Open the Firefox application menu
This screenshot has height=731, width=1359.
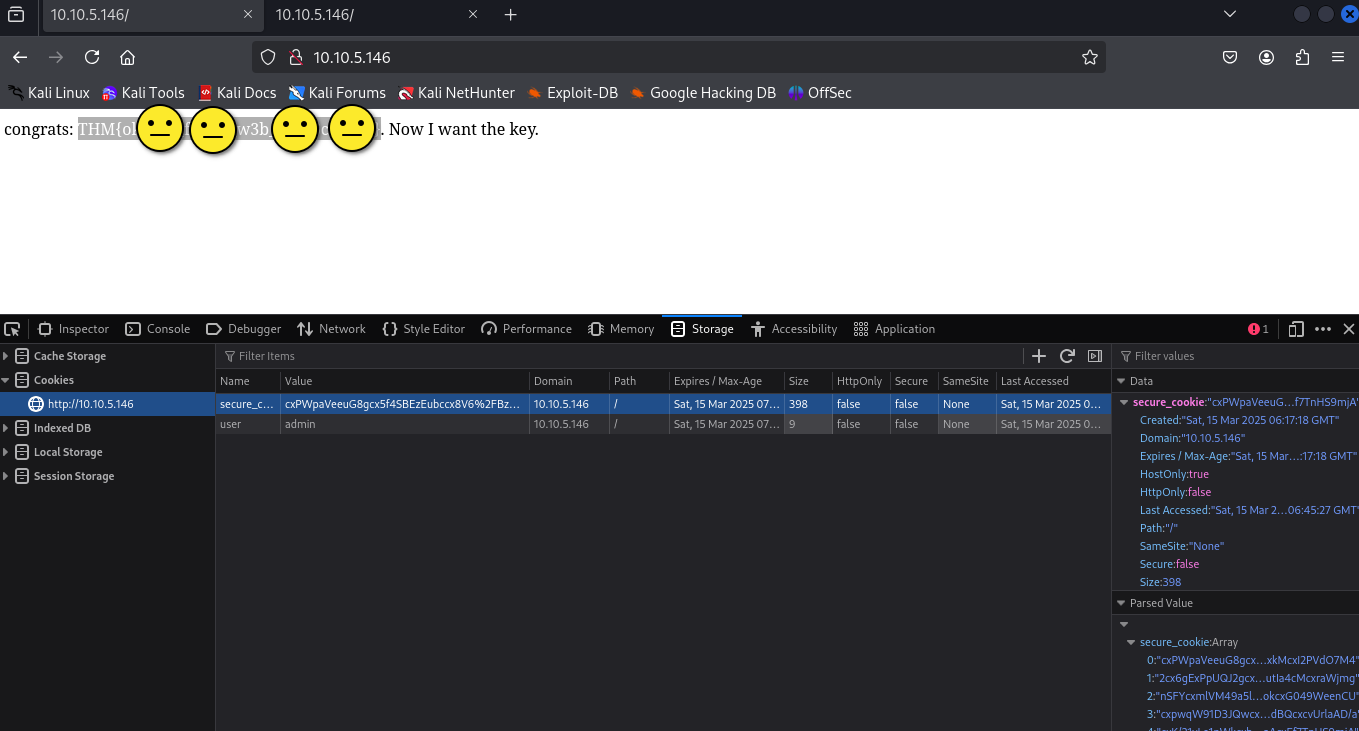coord(1338,58)
